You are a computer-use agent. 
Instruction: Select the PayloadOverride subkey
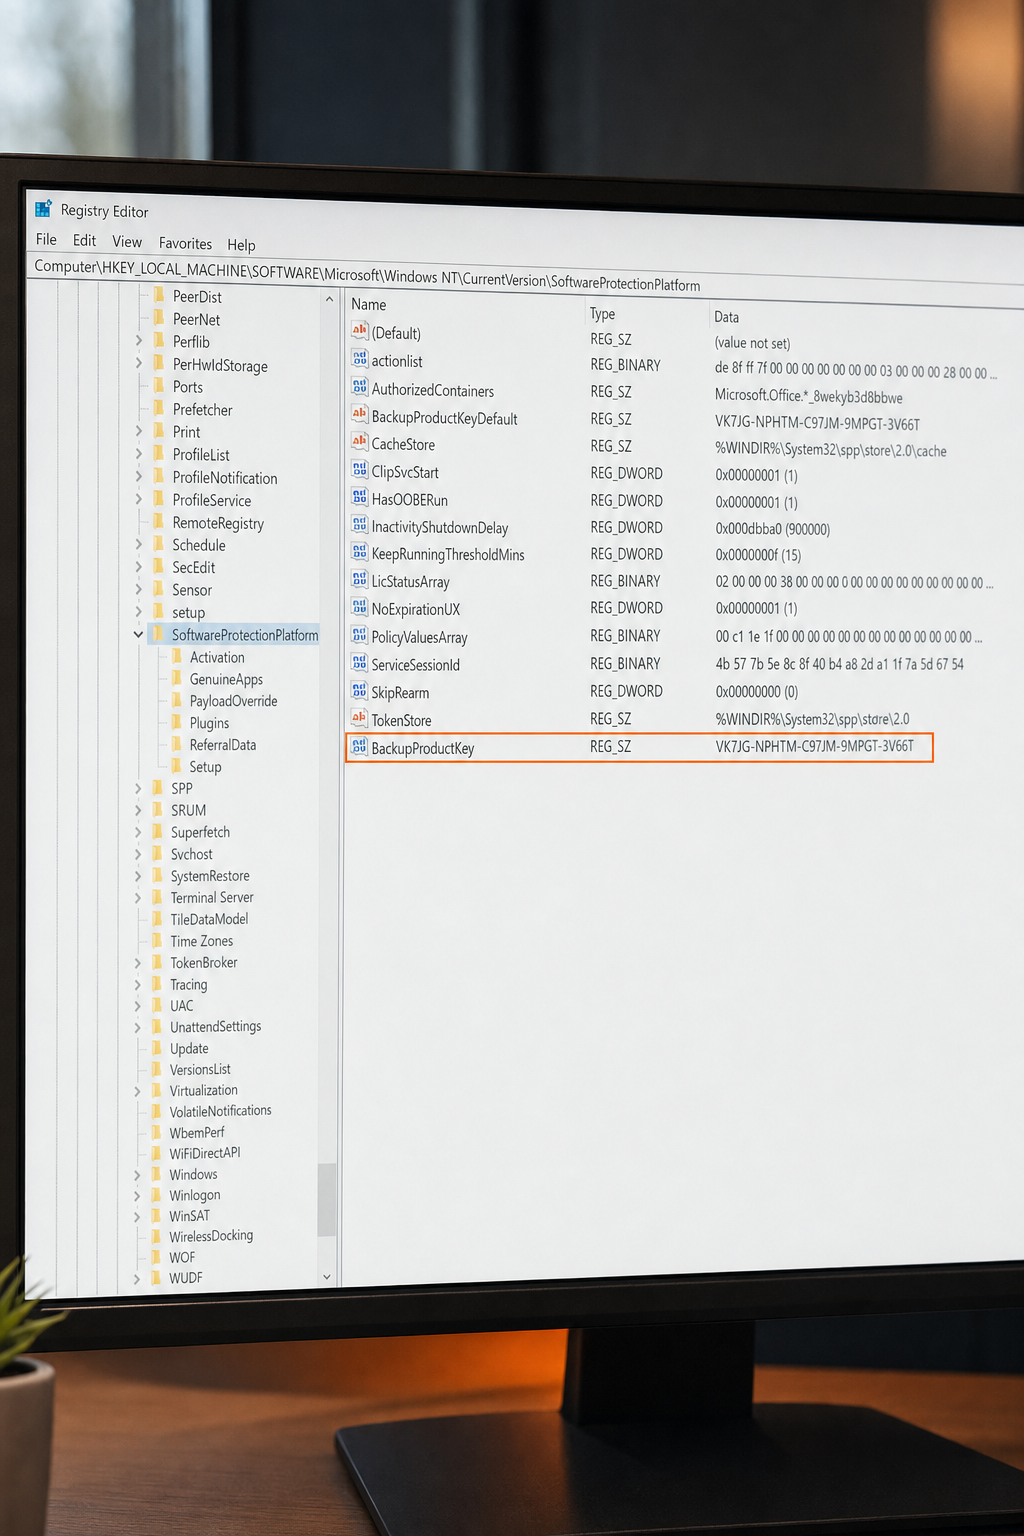[x=233, y=701]
